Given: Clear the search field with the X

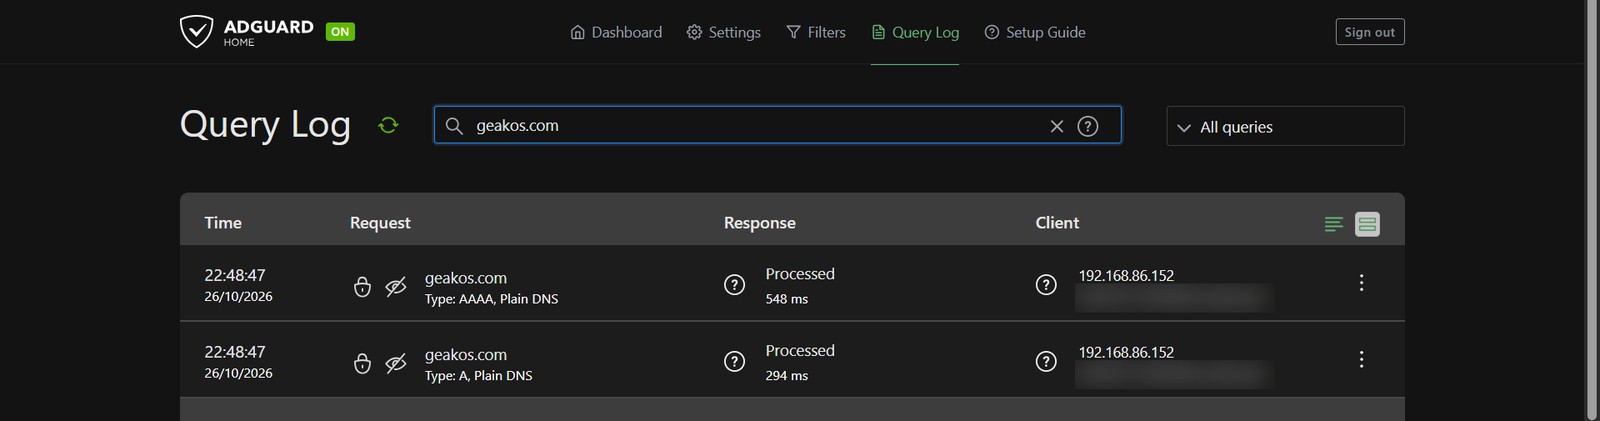Looking at the screenshot, I should click(x=1056, y=126).
